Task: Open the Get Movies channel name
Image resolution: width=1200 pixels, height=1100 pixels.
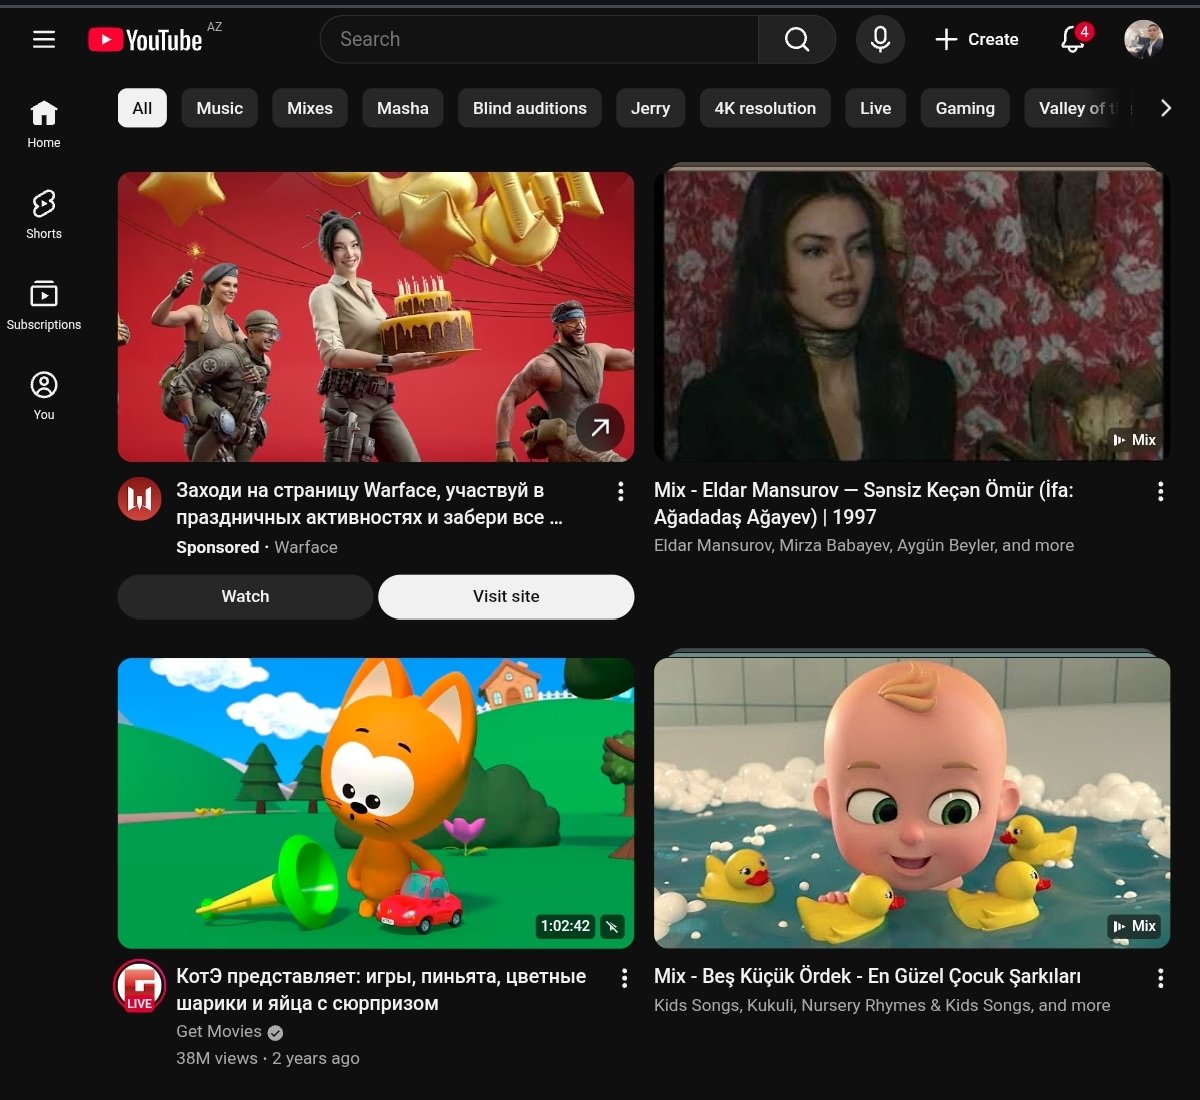Action: 219,1031
